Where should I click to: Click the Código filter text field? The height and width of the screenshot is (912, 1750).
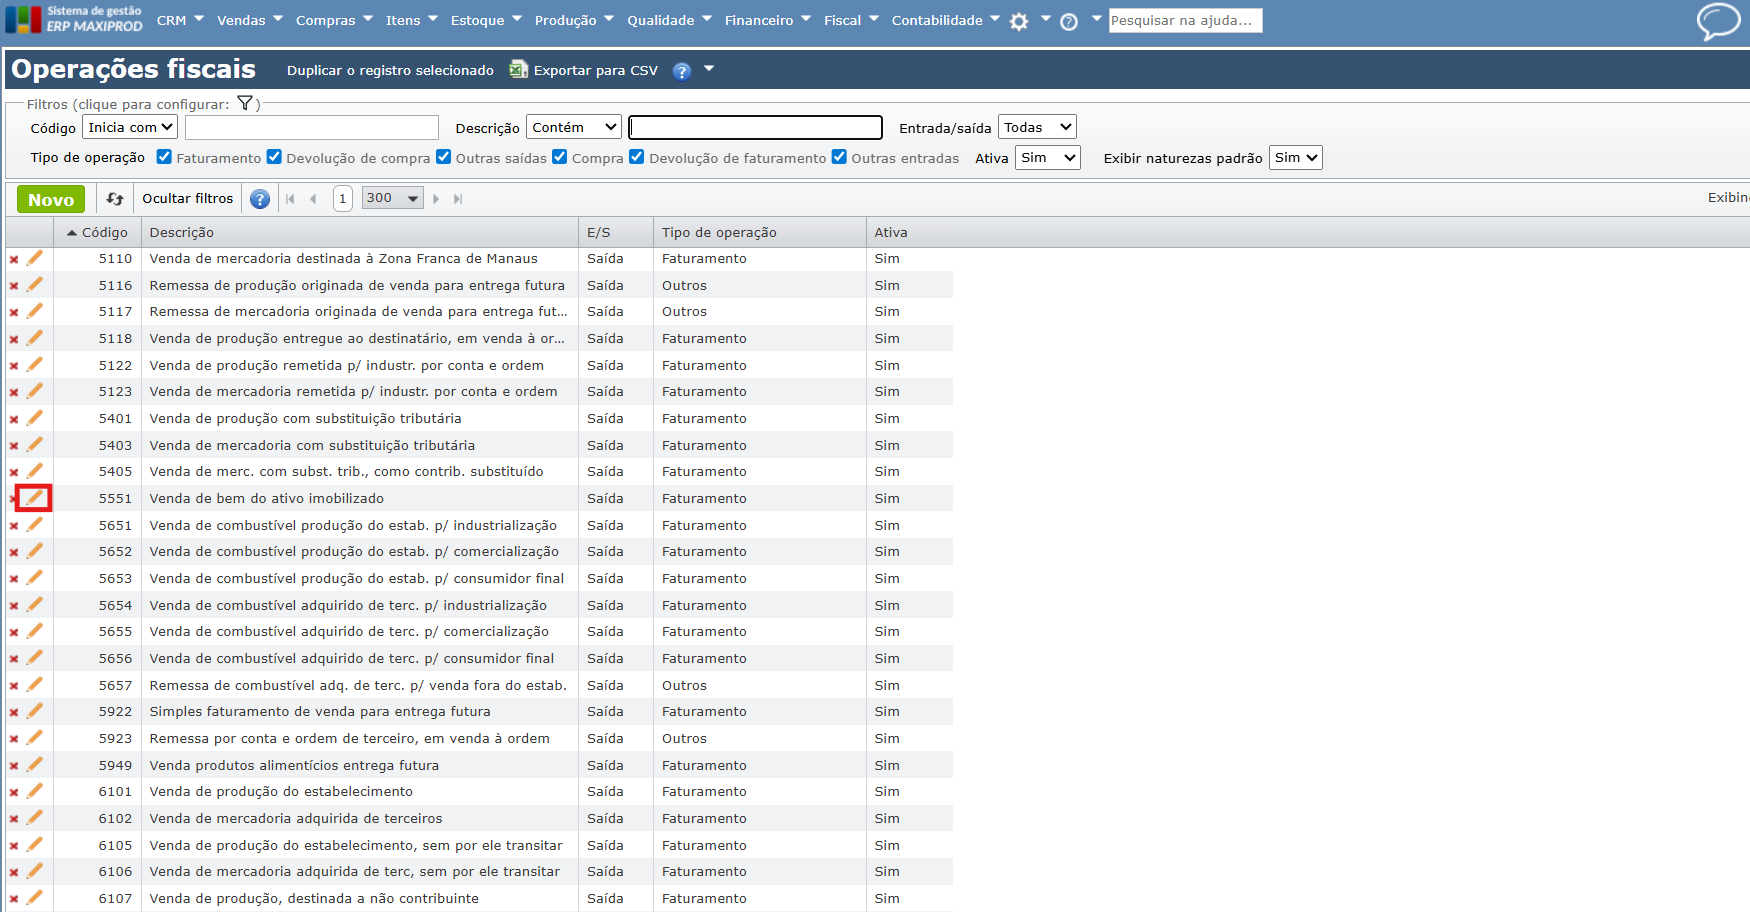[312, 127]
